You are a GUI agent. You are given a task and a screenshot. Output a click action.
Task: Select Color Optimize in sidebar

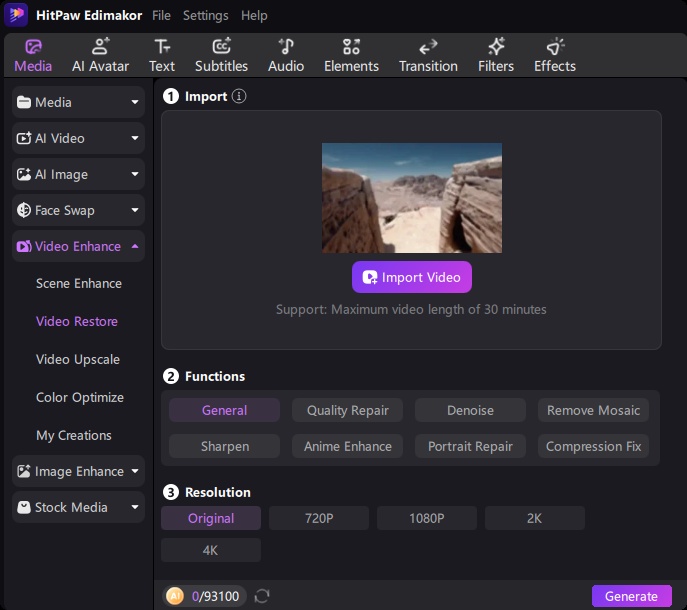click(x=80, y=397)
